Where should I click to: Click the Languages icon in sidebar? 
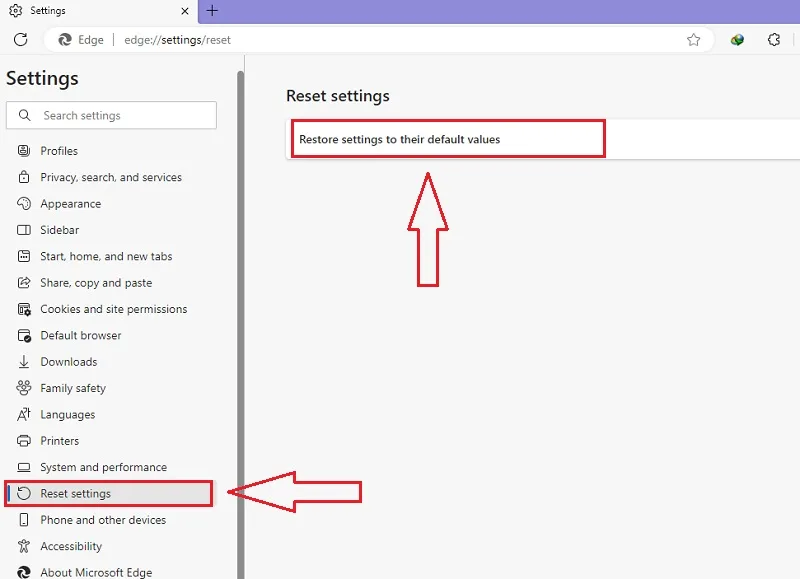23,414
